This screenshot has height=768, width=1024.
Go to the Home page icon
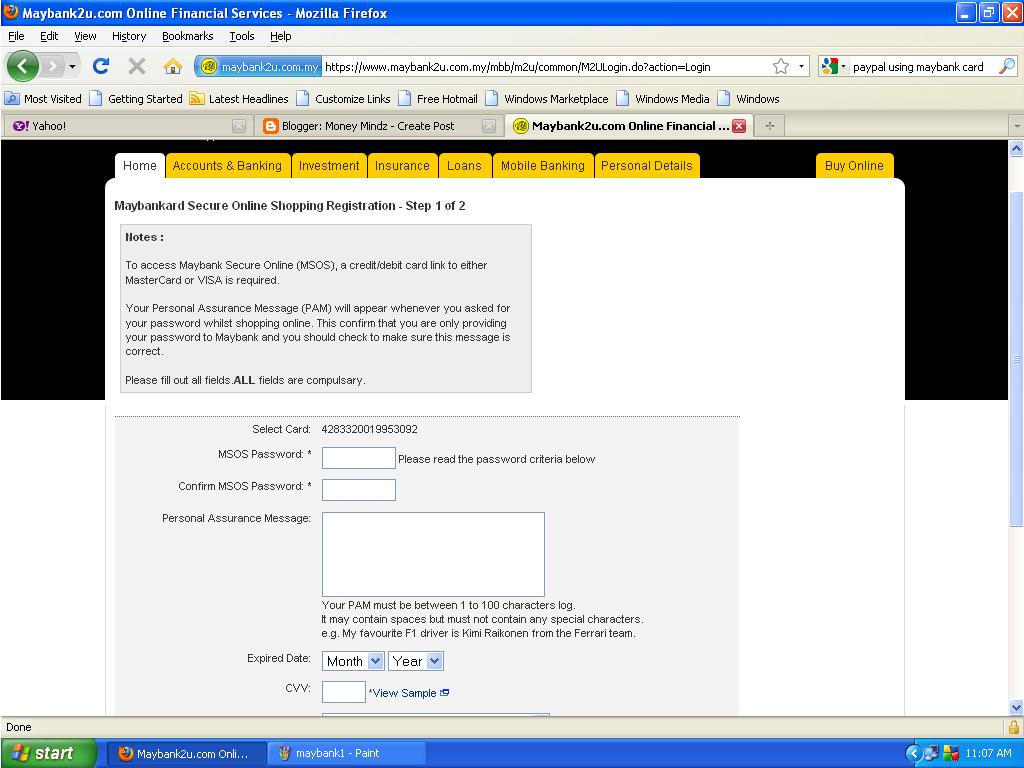(x=172, y=66)
